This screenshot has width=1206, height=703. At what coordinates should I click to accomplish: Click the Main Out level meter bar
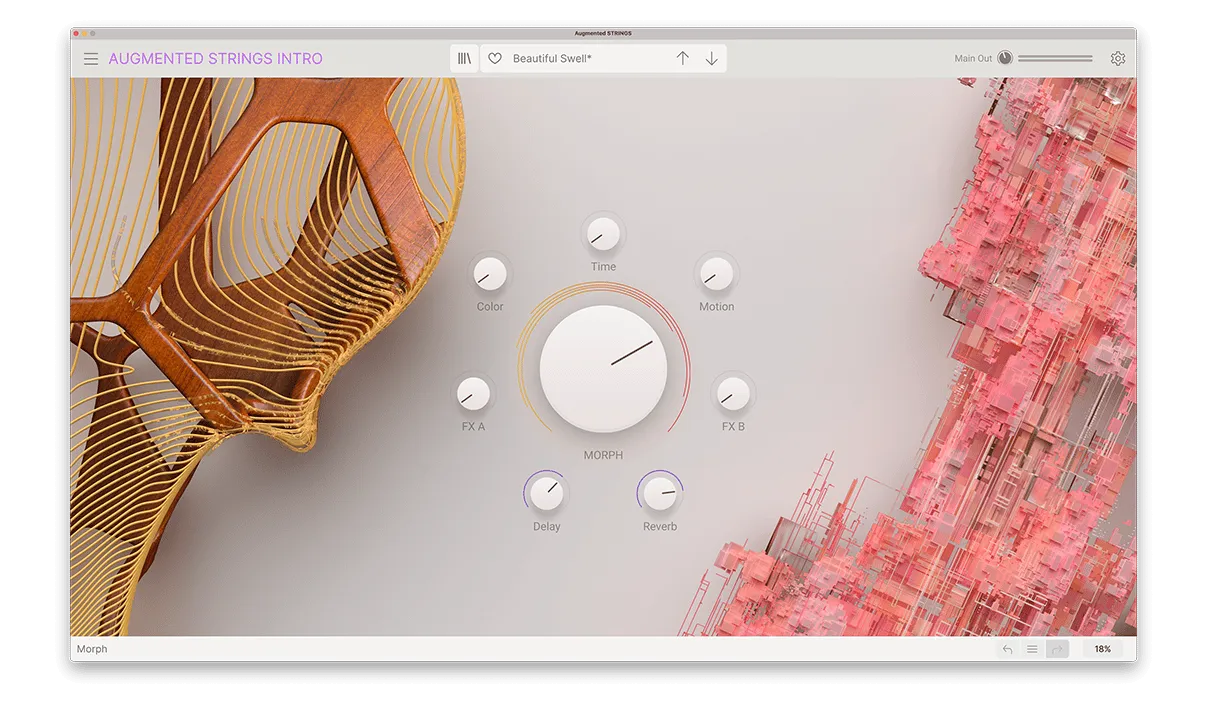coord(1055,59)
